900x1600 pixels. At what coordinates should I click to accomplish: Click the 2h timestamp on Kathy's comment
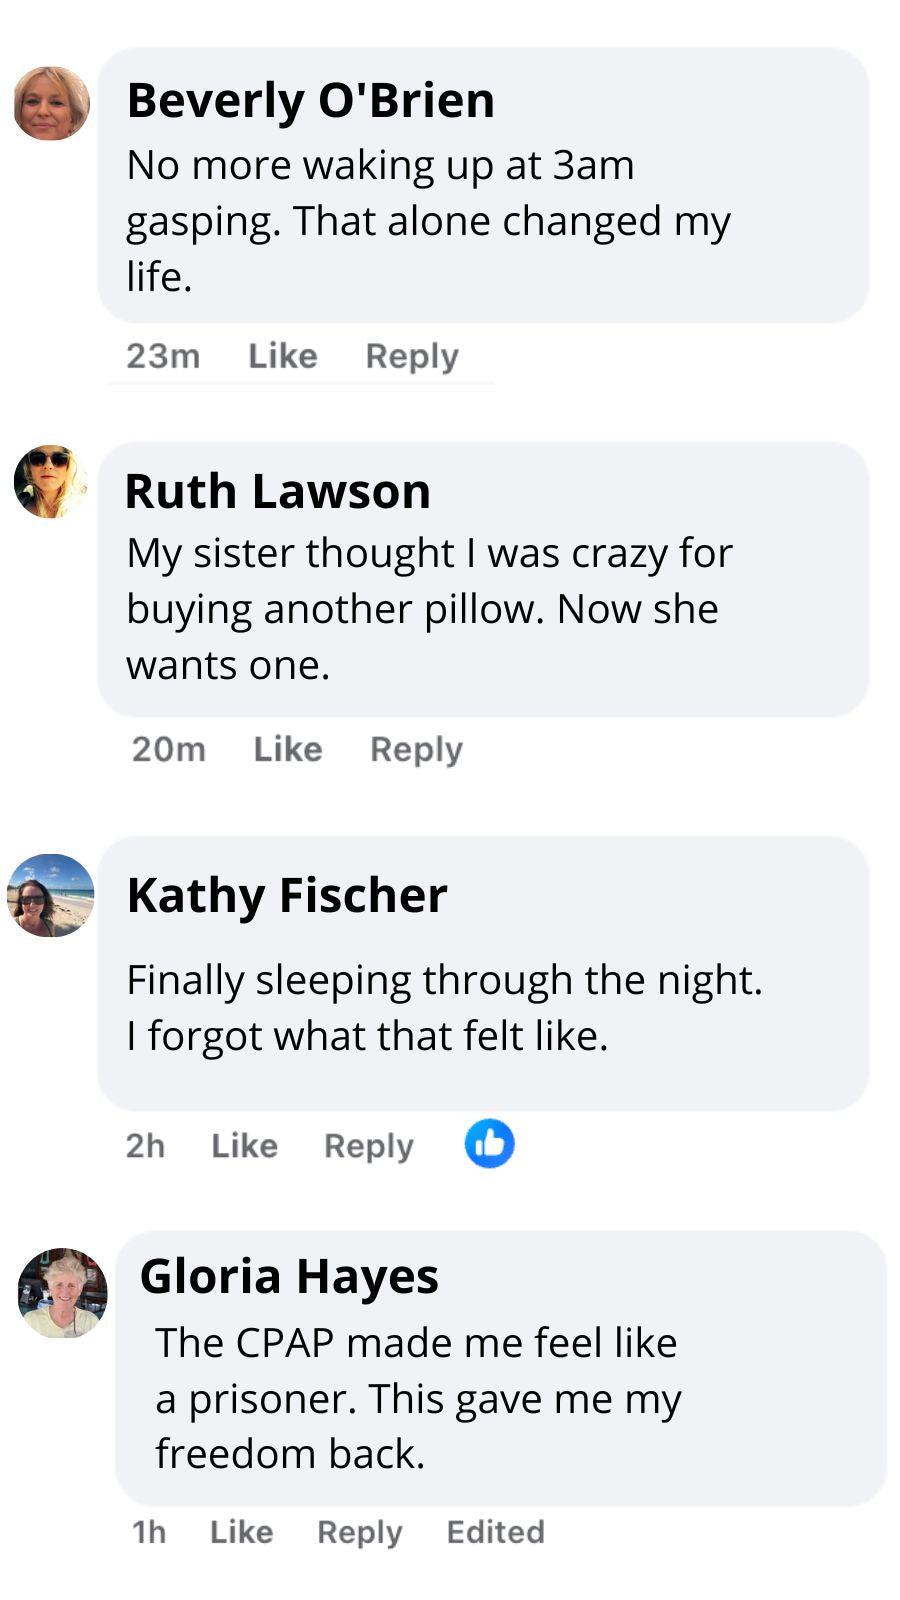(145, 1145)
